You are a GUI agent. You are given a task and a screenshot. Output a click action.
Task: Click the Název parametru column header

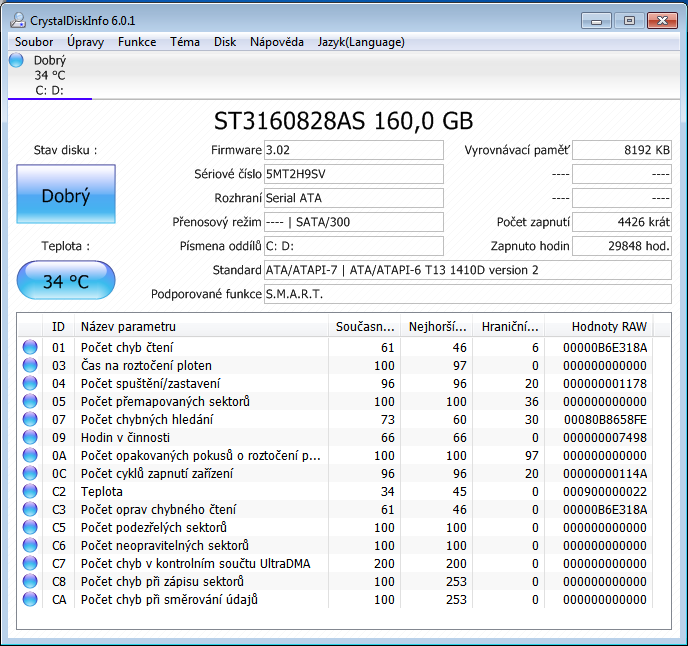201,327
